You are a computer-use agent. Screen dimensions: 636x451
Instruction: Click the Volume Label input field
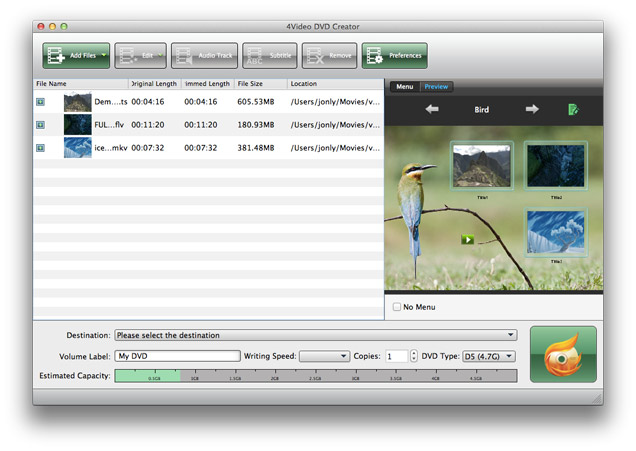click(x=177, y=356)
